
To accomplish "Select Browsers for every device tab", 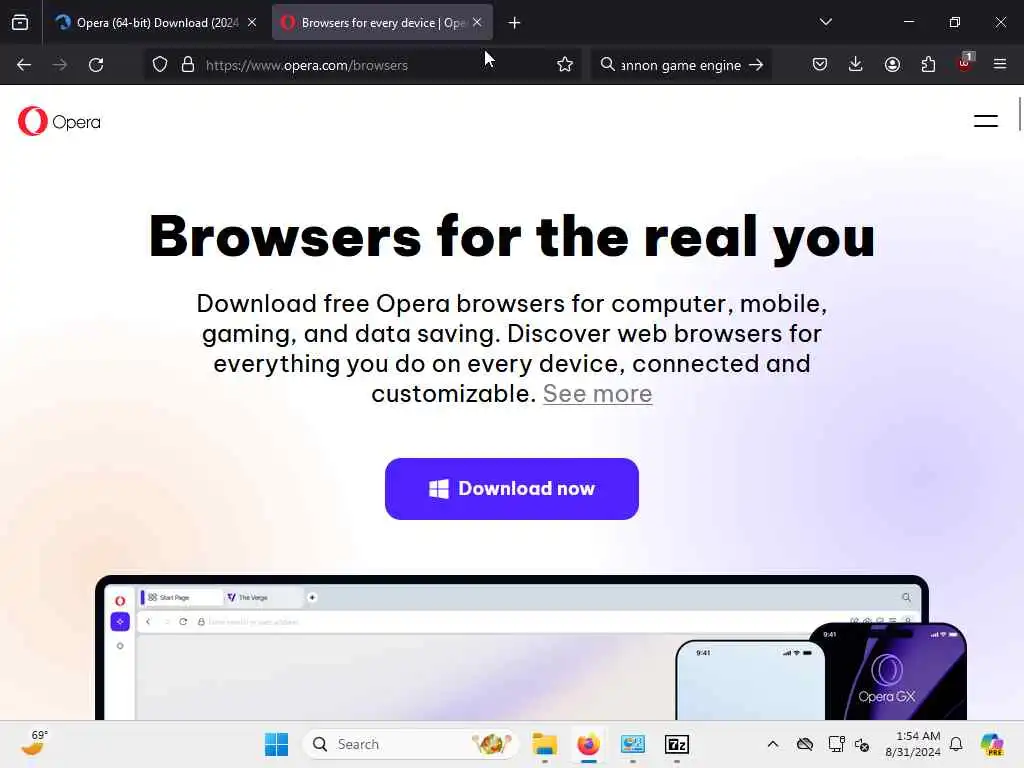I will click(x=382, y=22).
